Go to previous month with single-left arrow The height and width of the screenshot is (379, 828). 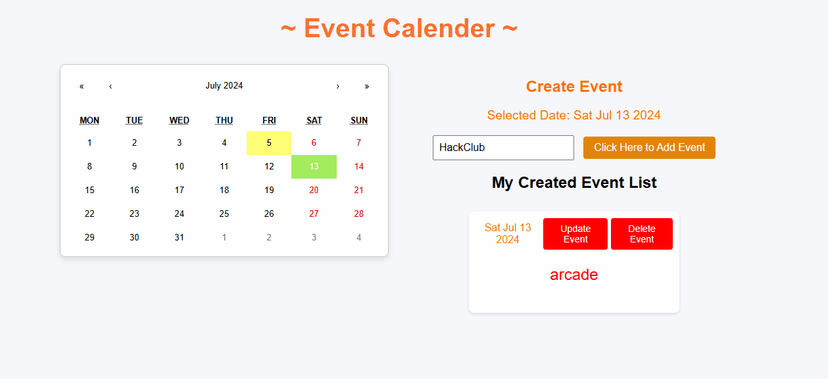pyautogui.click(x=110, y=86)
